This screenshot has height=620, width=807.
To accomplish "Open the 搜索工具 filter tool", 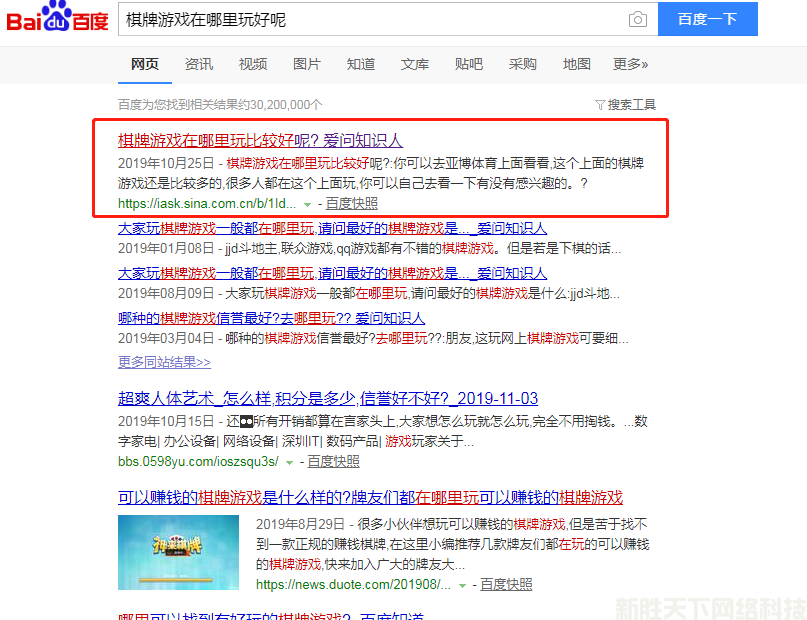I will click(625, 104).
